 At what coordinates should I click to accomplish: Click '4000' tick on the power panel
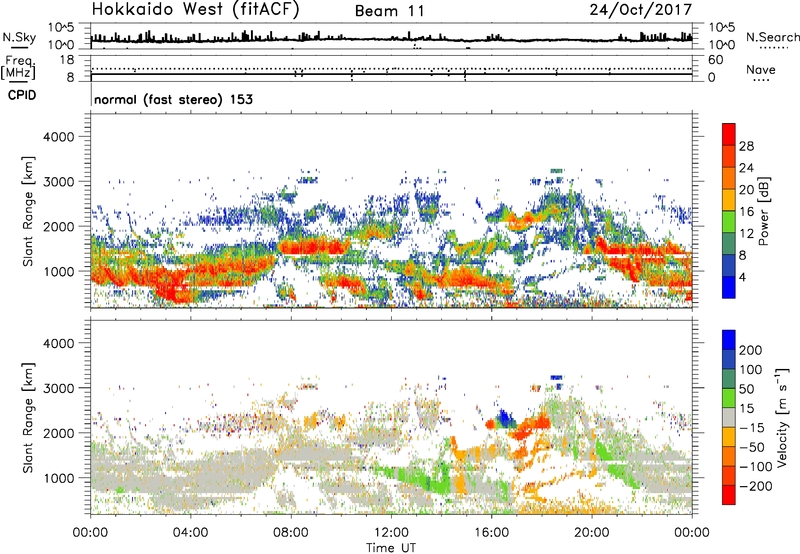59,137
